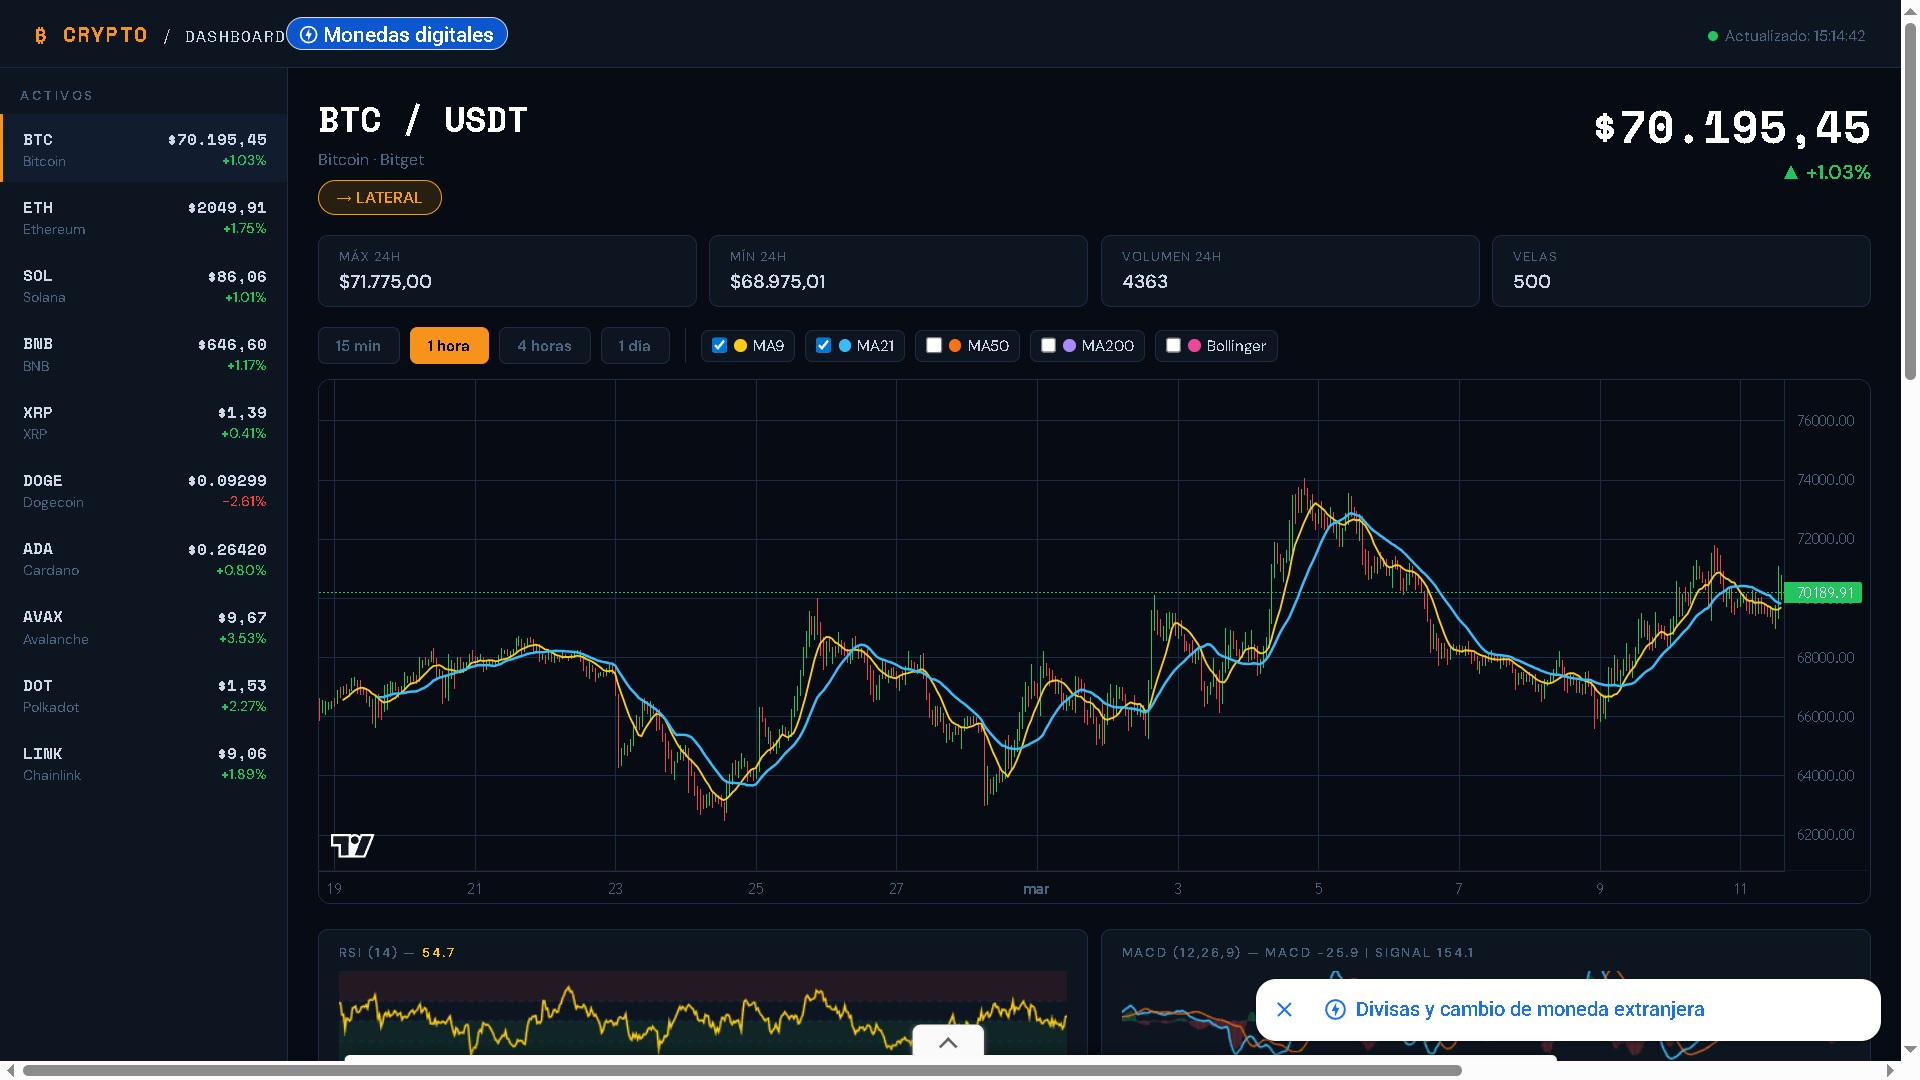Enable the Bollinger bands checkbox
Screen dimensions: 1920x1080
1173,346
